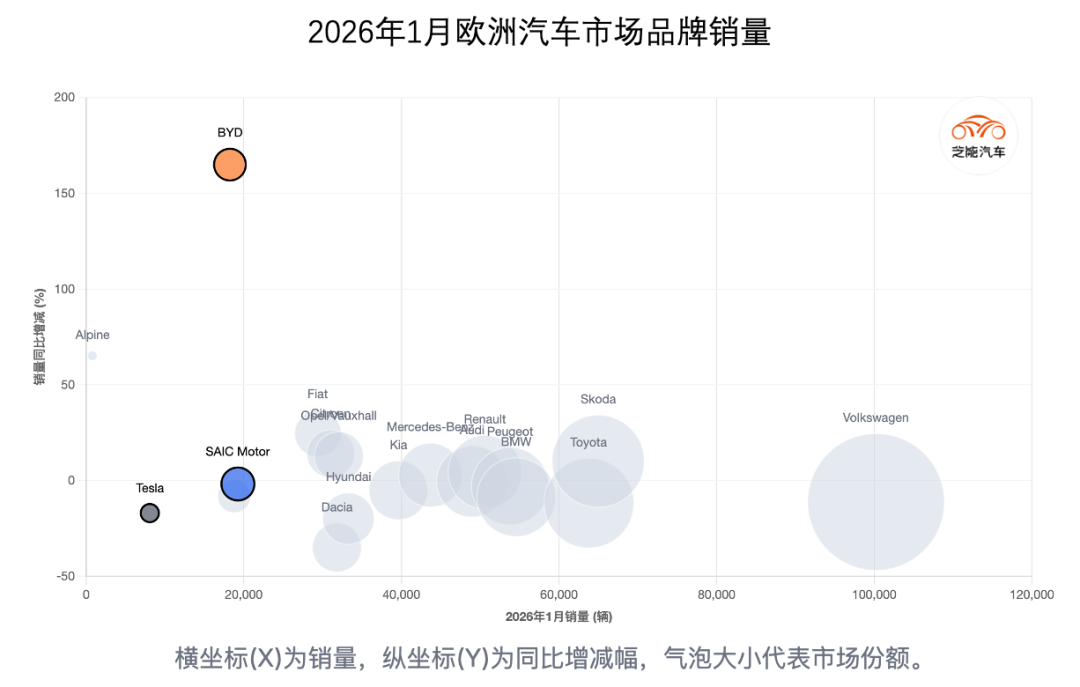Click the dark gray Tesla bubble
The image size is (1080, 687).
[x=149, y=513]
